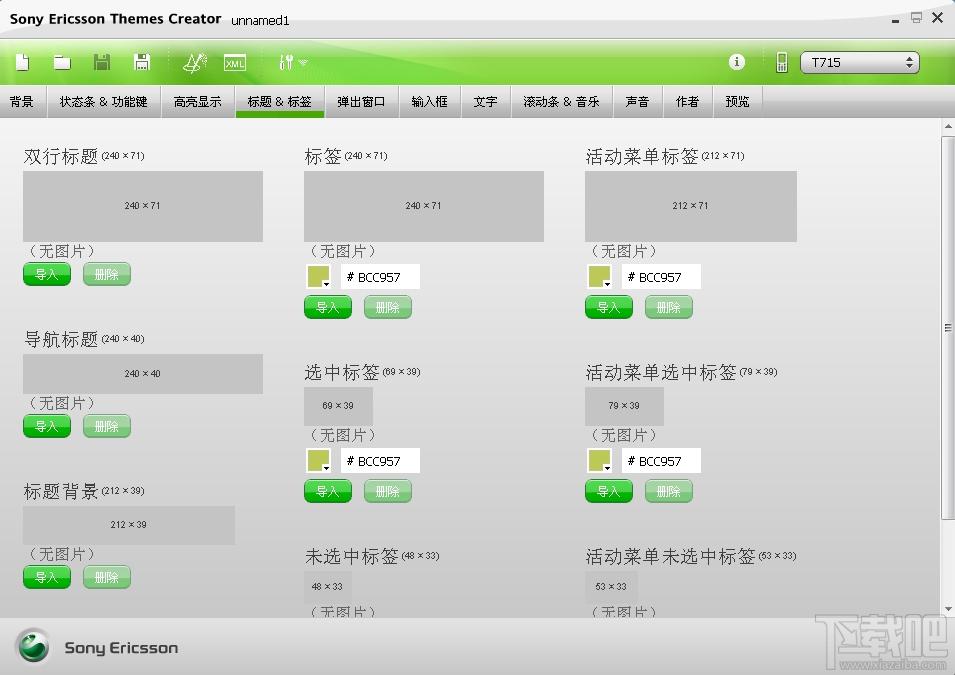Image resolution: width=955 pixels, height=675 pixels.
Task: Open the pencil and compass design tool
Action: point(195,62)
